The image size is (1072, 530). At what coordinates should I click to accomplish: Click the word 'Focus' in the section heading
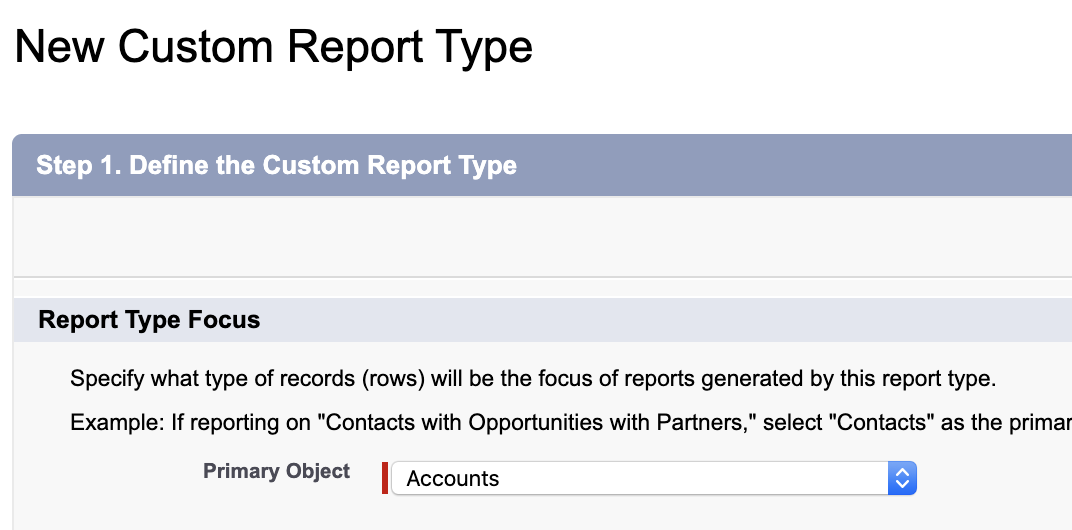point(226,320)
